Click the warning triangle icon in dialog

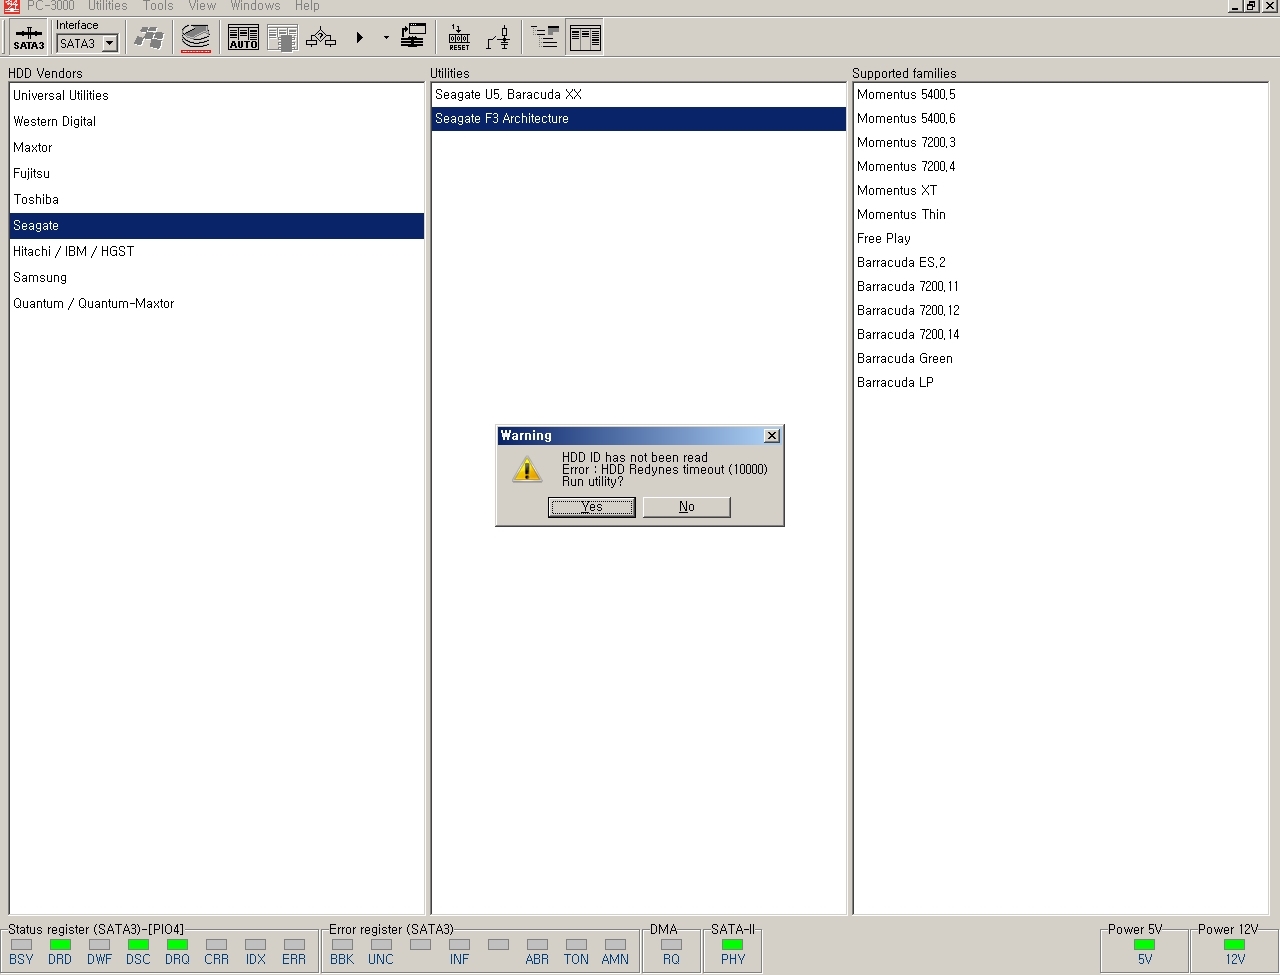click(x=527, y=469)
